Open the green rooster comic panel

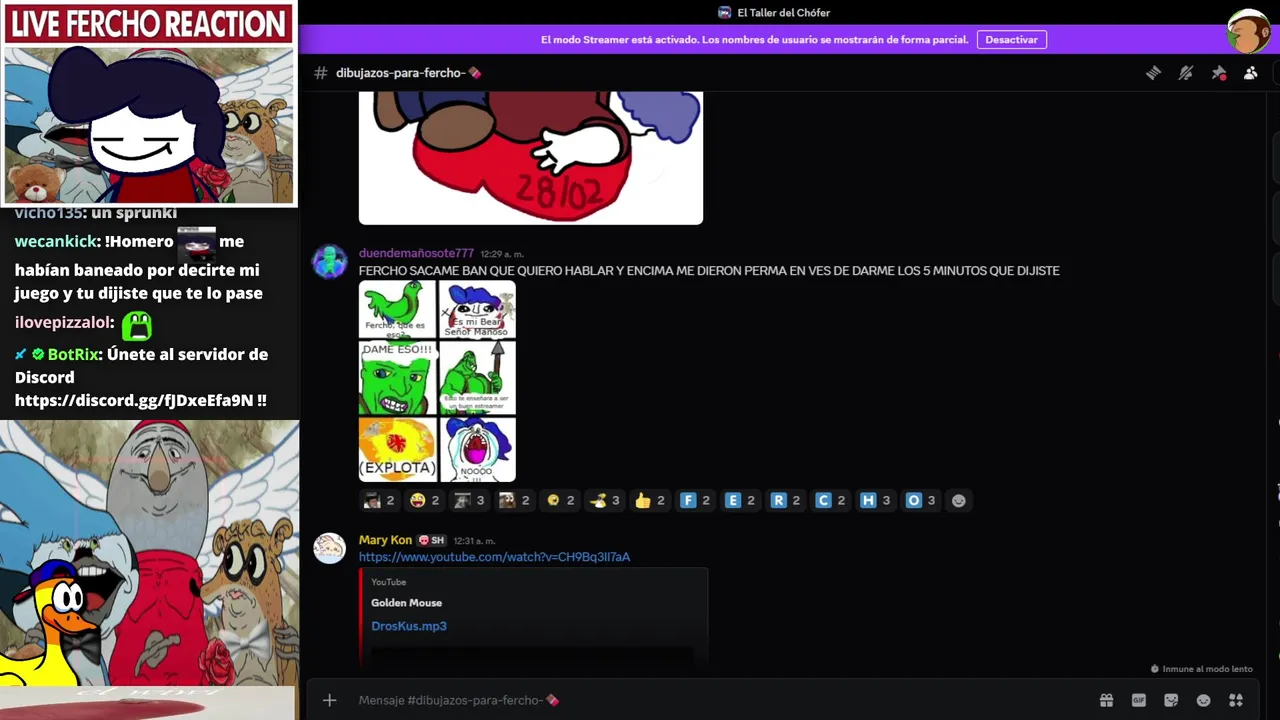click(x=397, y=309)
